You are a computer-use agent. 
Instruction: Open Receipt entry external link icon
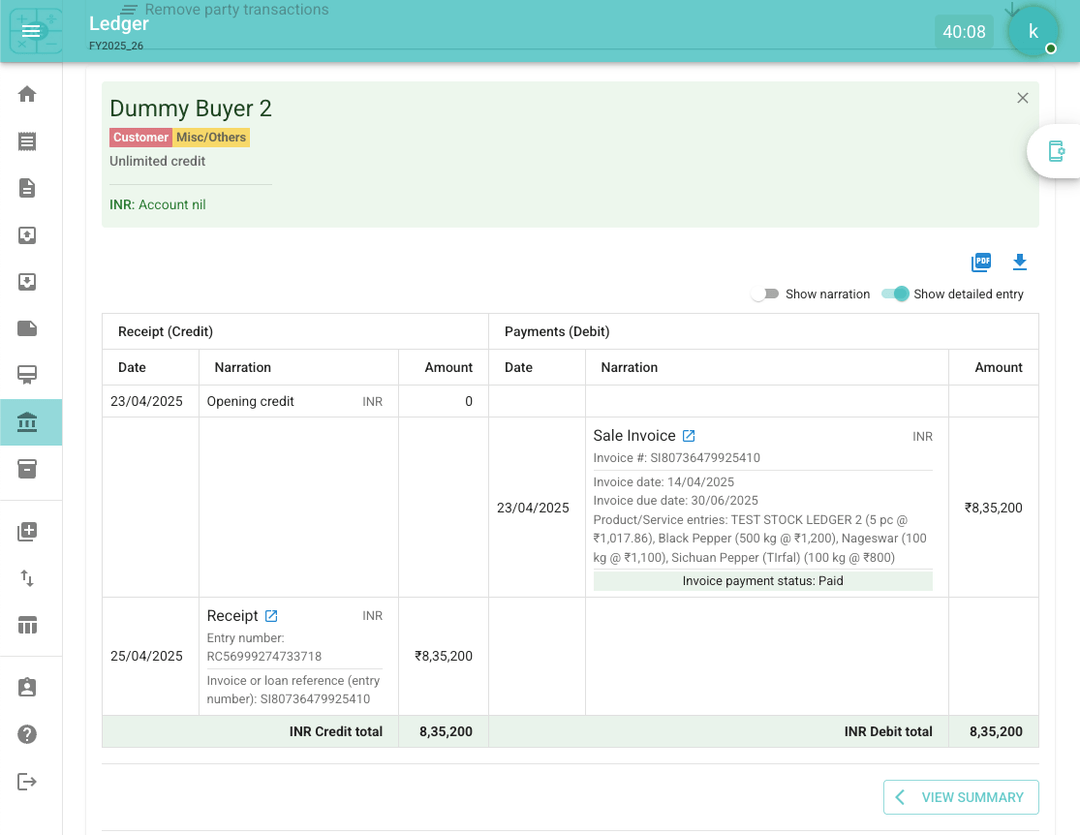point(271,616)
